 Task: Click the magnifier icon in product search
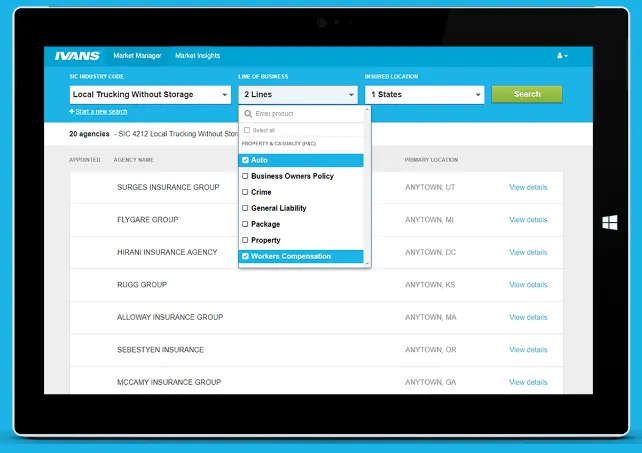(x=248, y=113)
